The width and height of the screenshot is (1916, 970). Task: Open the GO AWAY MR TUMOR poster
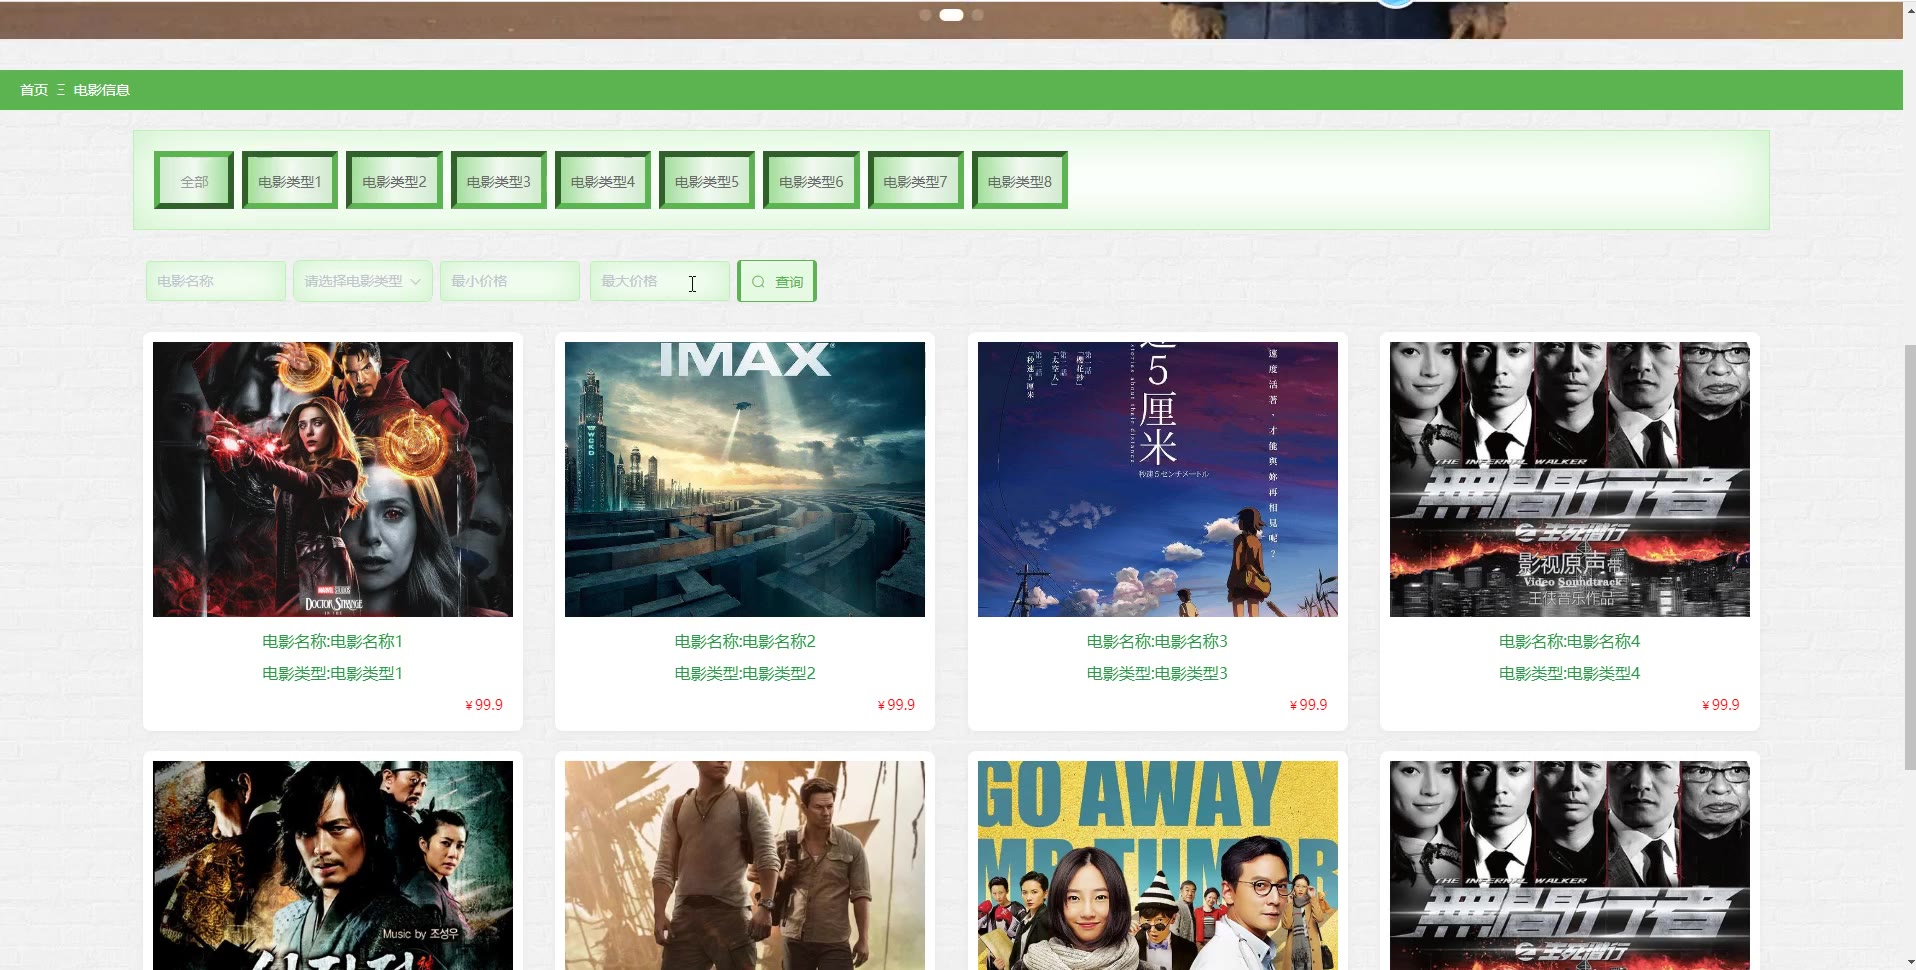click(x=1158, y=865)
